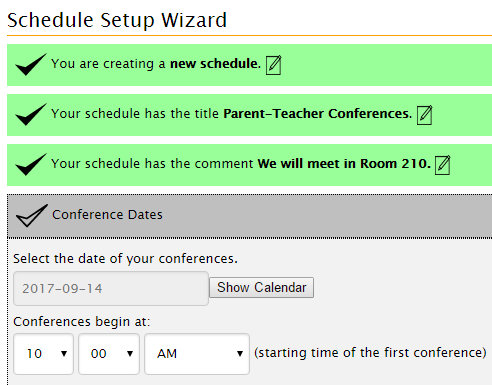Viewport: 492px width, 385px height.
Task: Edit the new schedule step icon
Action: point(273,65)
